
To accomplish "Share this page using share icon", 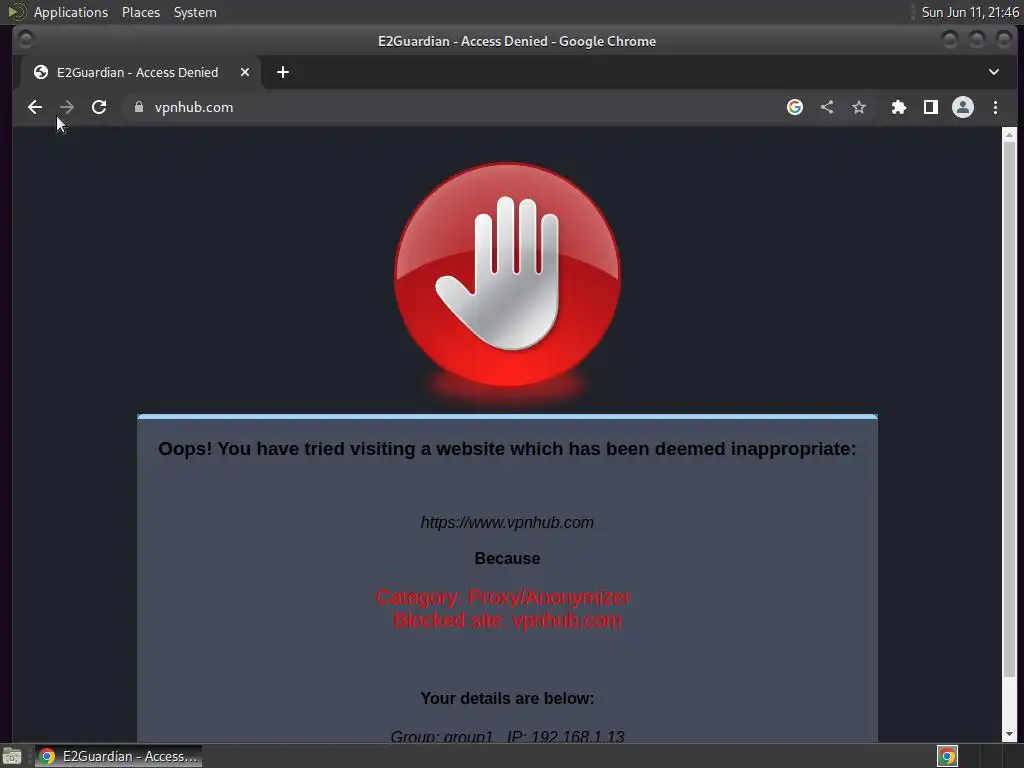I will pos(827,107).
